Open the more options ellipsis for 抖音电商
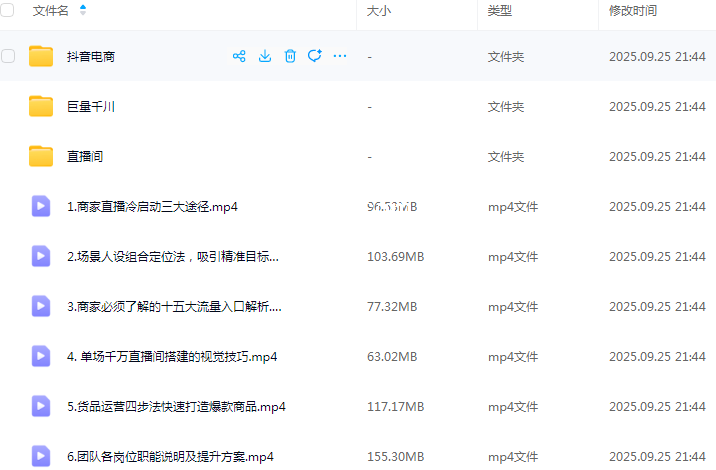The image size is (716, 470). click(x=340, y=56)
